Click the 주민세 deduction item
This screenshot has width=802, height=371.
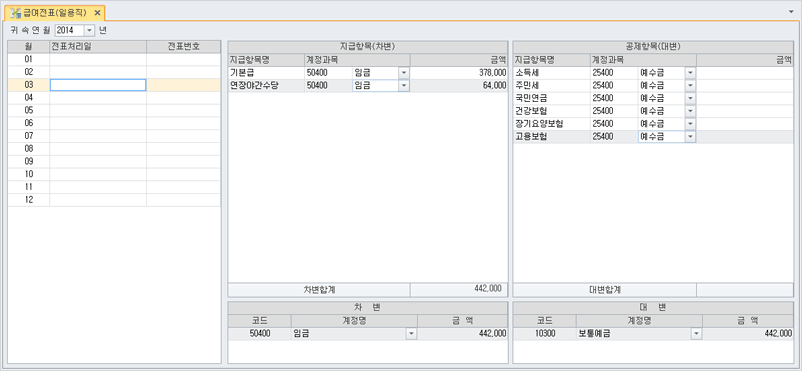tap(551, 85)
